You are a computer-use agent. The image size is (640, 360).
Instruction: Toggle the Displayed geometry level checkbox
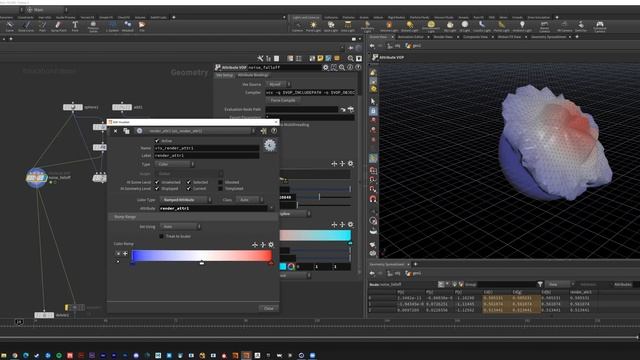point(157,189)
